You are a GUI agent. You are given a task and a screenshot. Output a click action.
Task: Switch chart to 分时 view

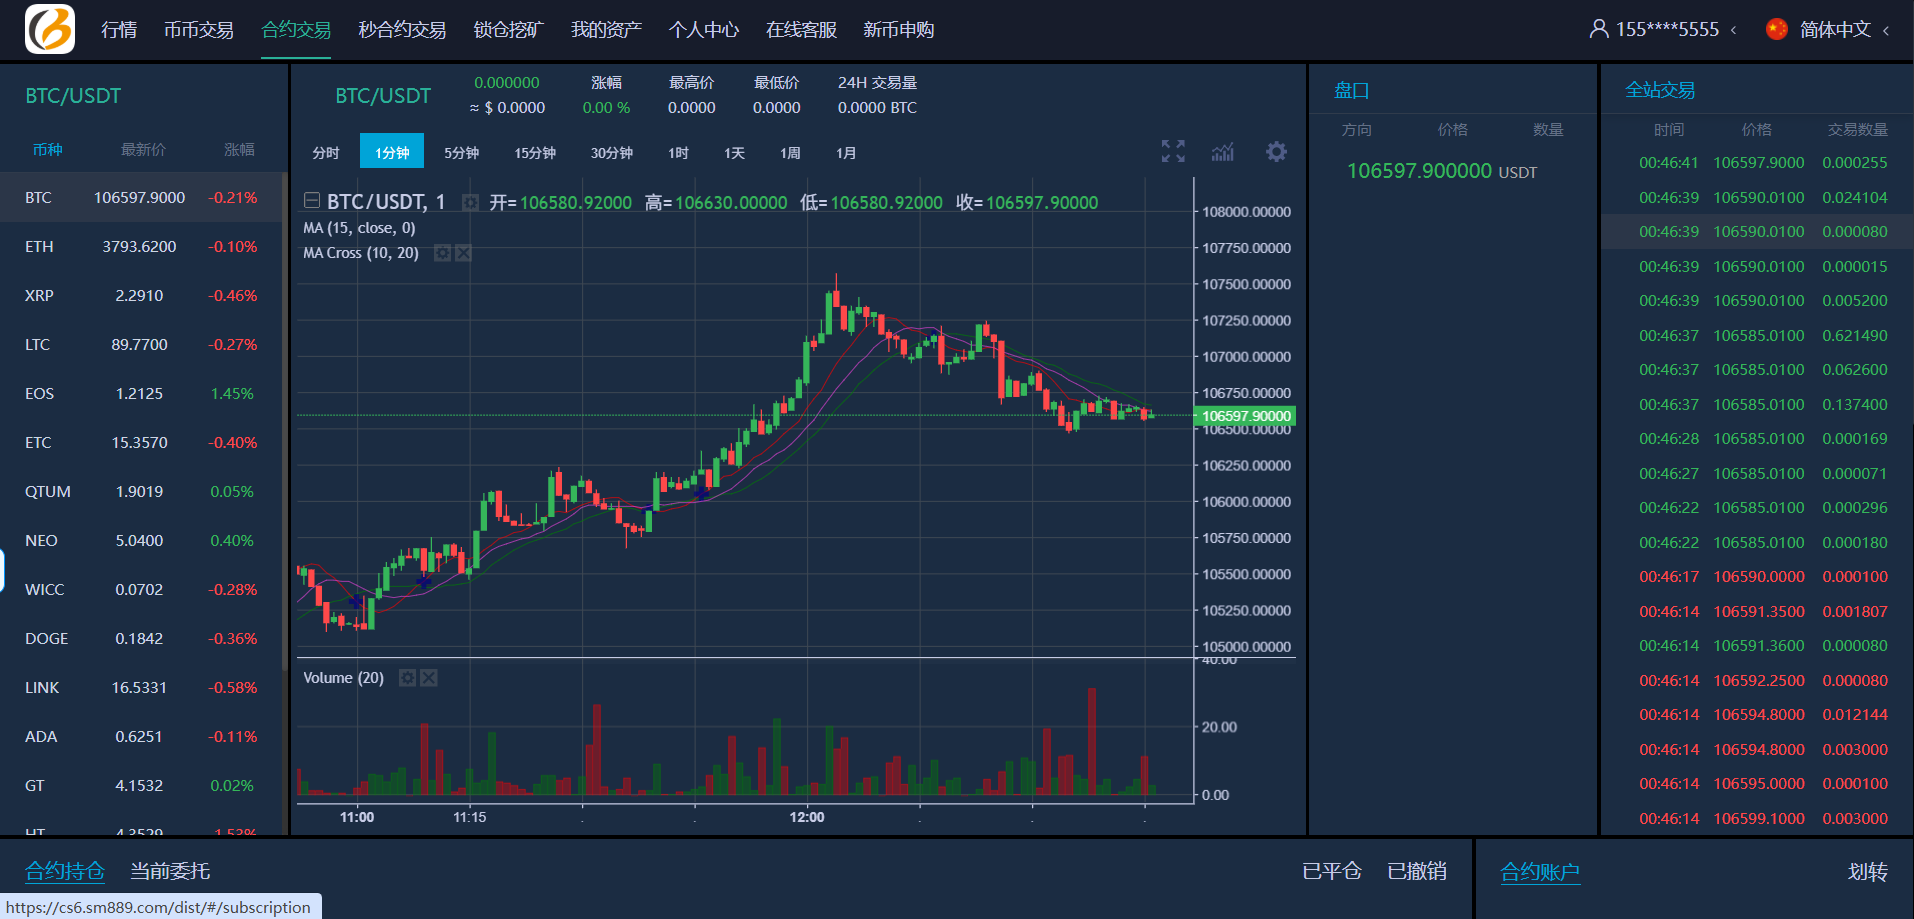point(326,153)
